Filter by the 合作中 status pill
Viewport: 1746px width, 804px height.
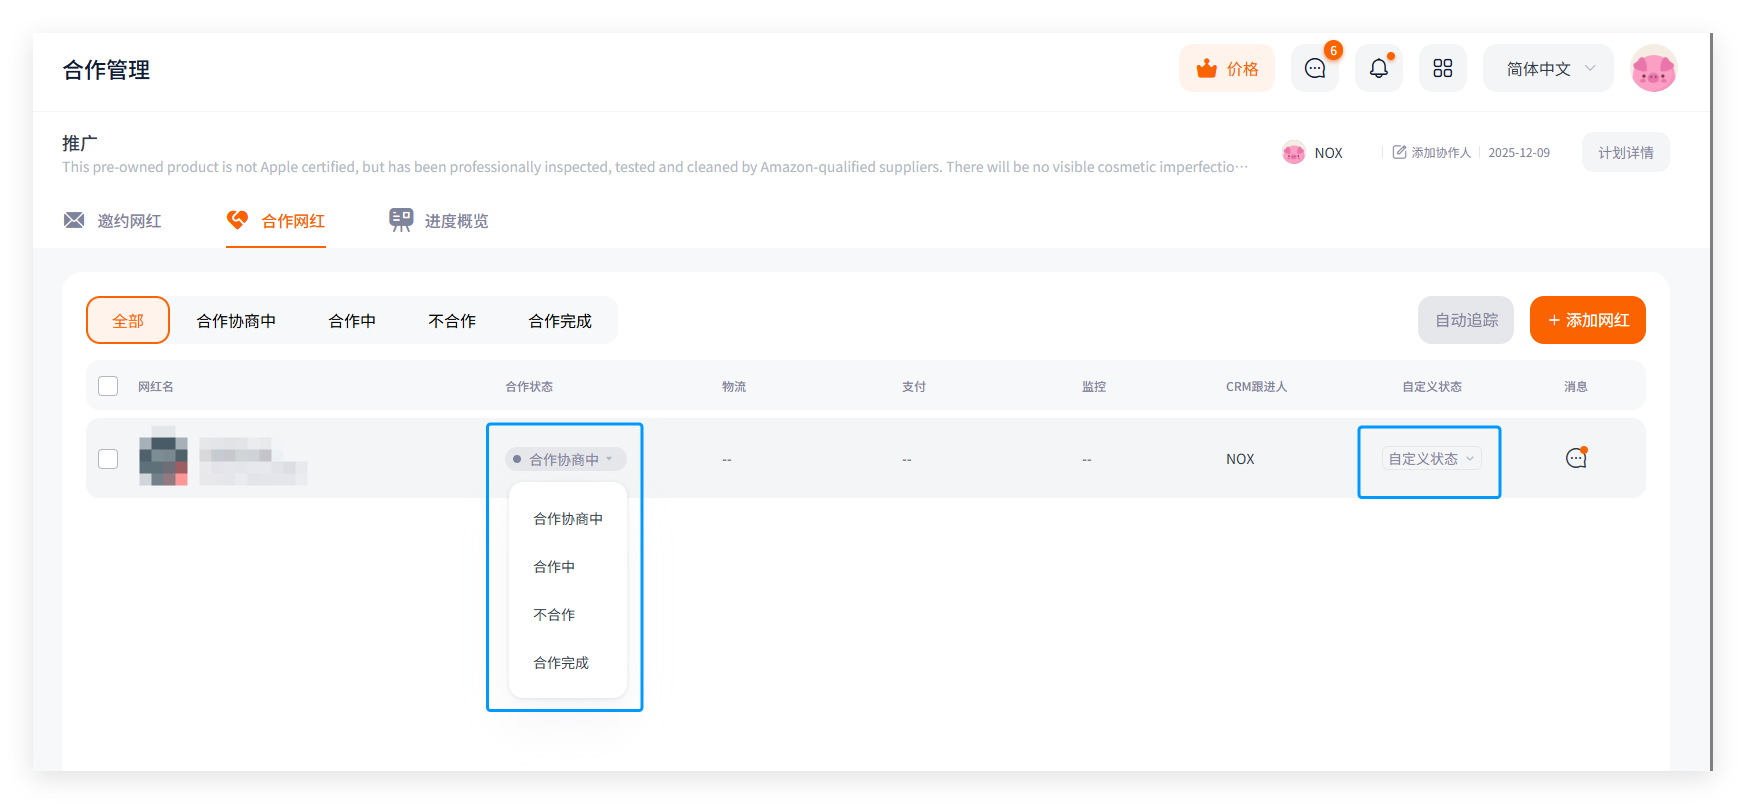tap(352, 321)
